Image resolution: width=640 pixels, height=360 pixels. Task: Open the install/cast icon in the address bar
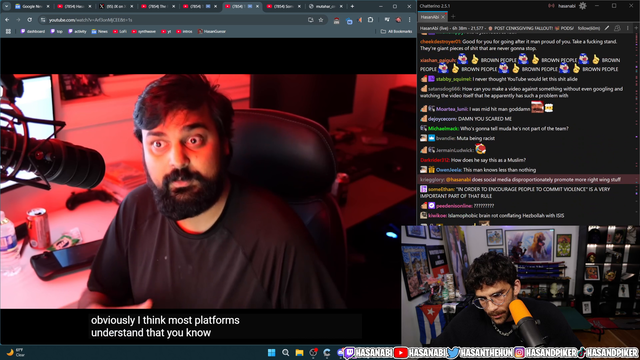tap(311, 20)
